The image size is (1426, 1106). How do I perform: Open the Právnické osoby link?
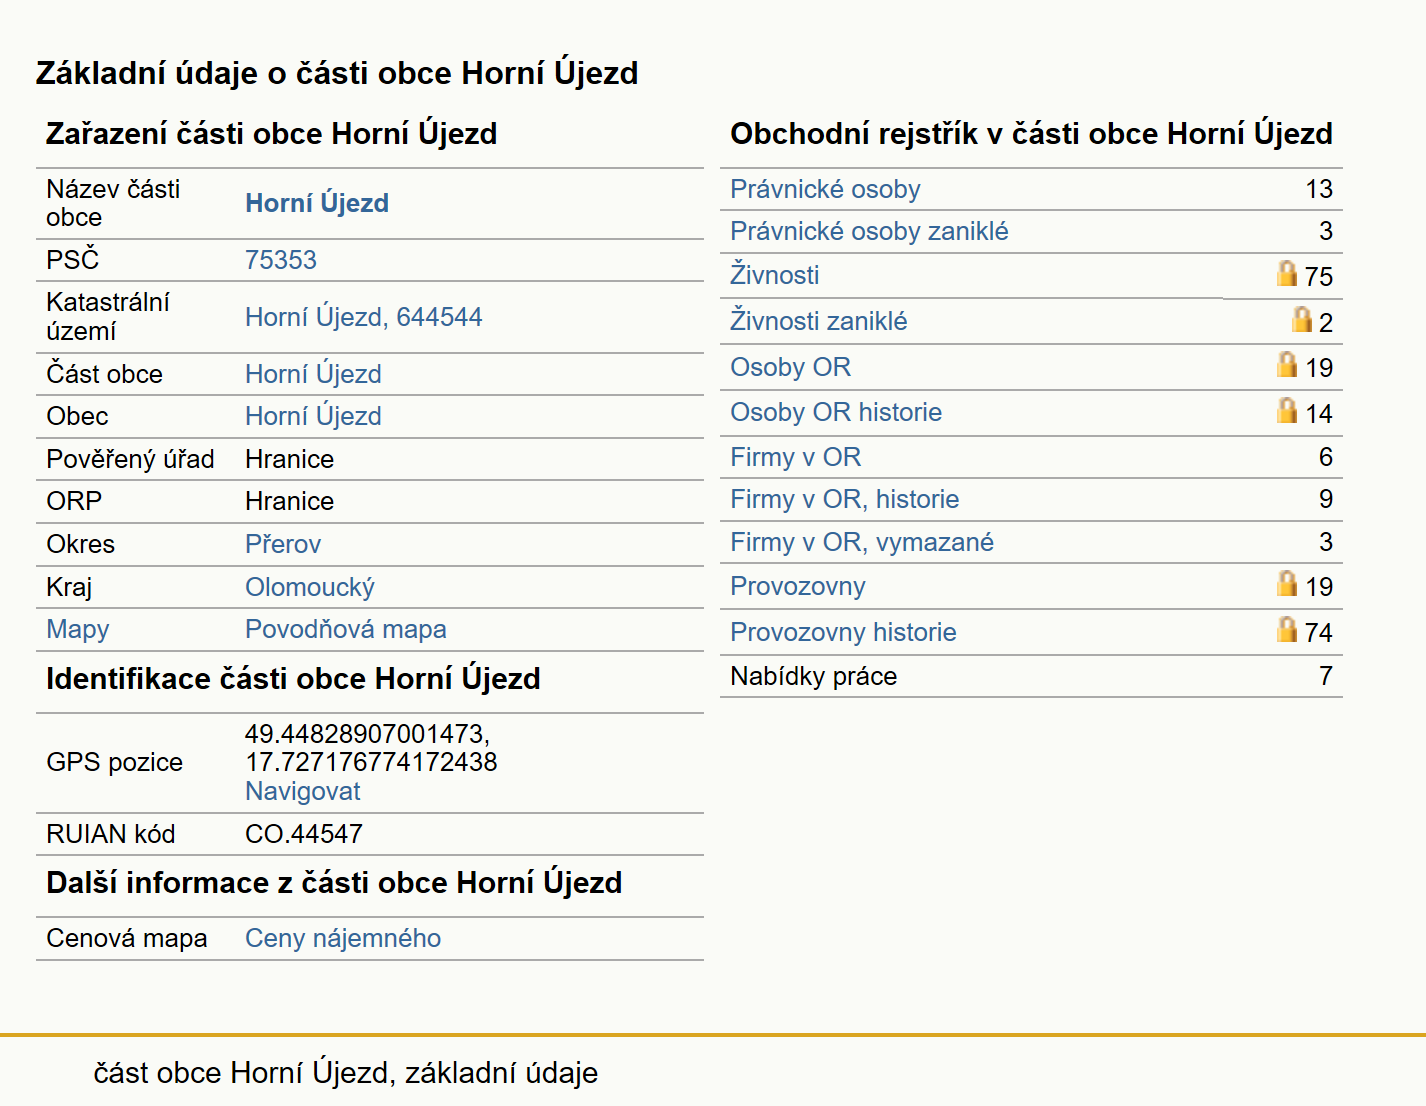[x=825, y=189]
